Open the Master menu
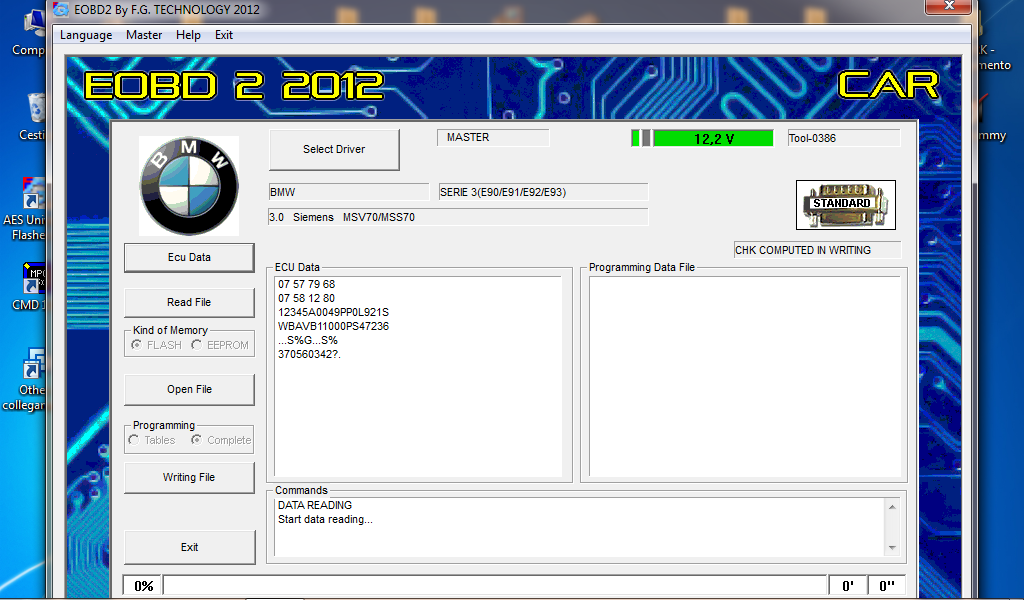The width and height of the screenshot is (1024, 600). 144,35
